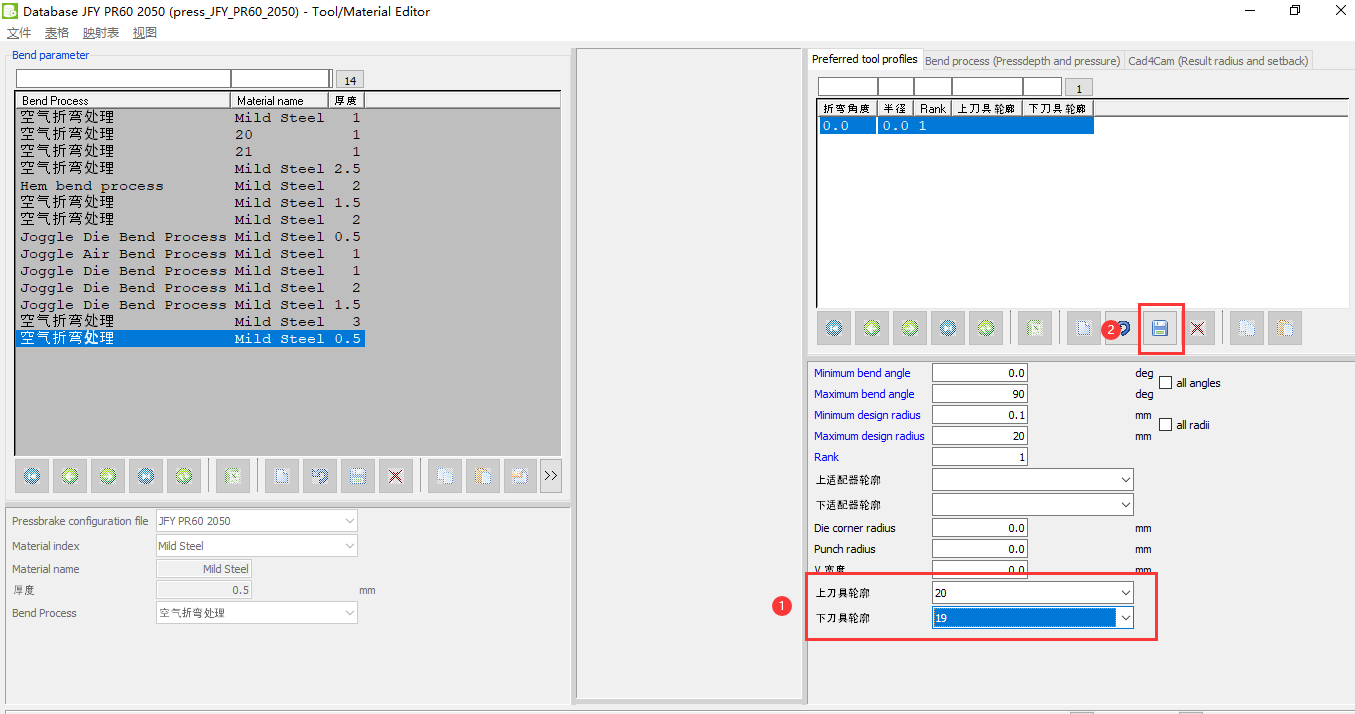Switch to Preferred tool profiles tab
The image size is (1355, 714).
(865, 60)
